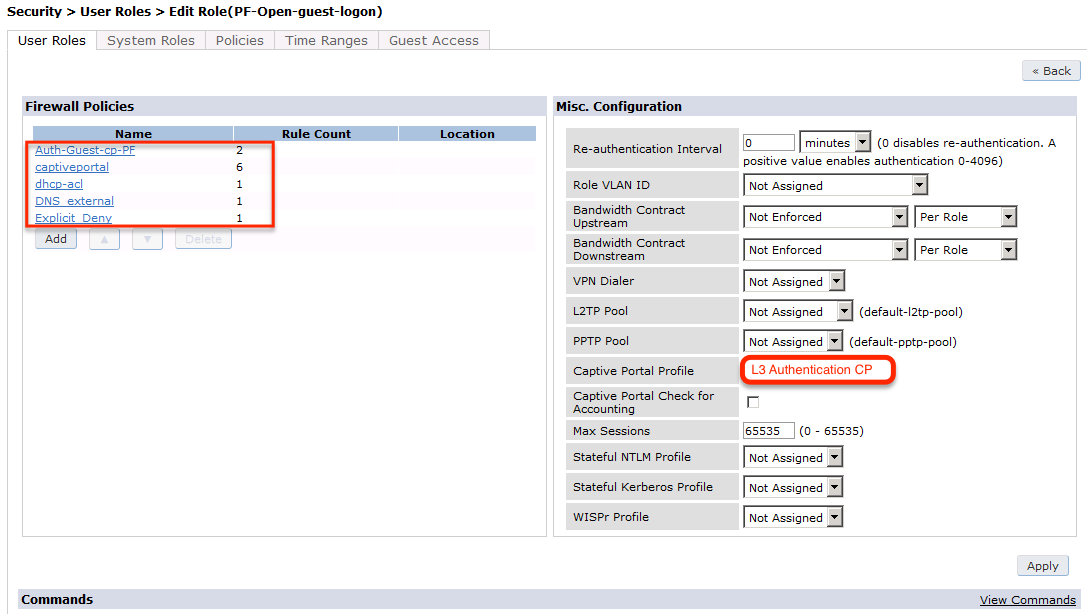The width and height of the screenshot is (1087, 614).
Task: Click the move-down arrow button
Action: coord(147,239)
